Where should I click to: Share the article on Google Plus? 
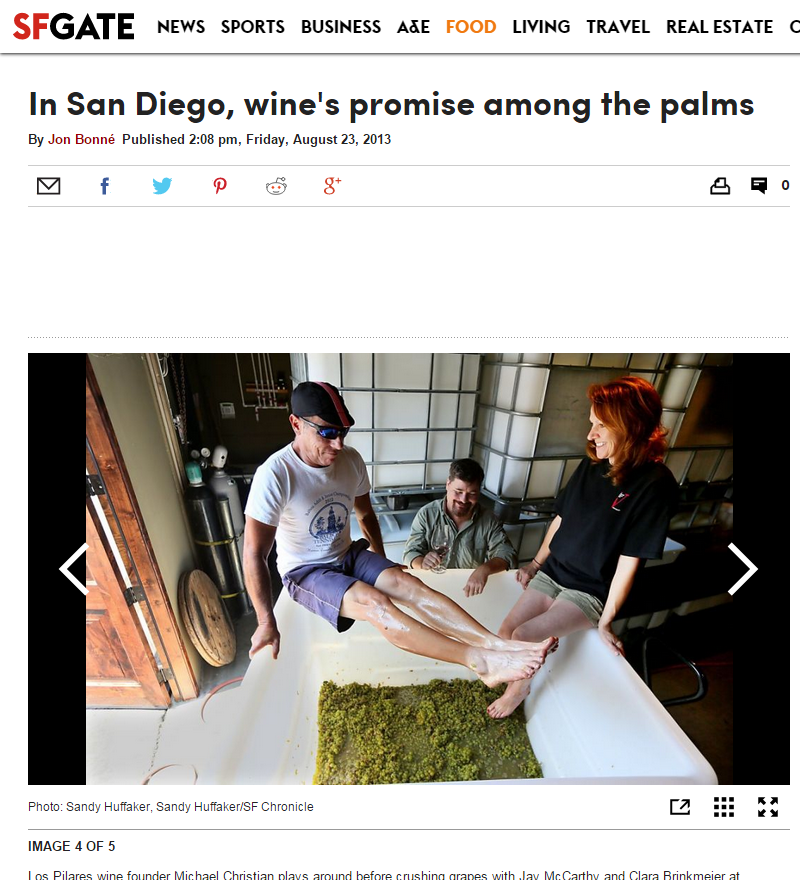332,186
